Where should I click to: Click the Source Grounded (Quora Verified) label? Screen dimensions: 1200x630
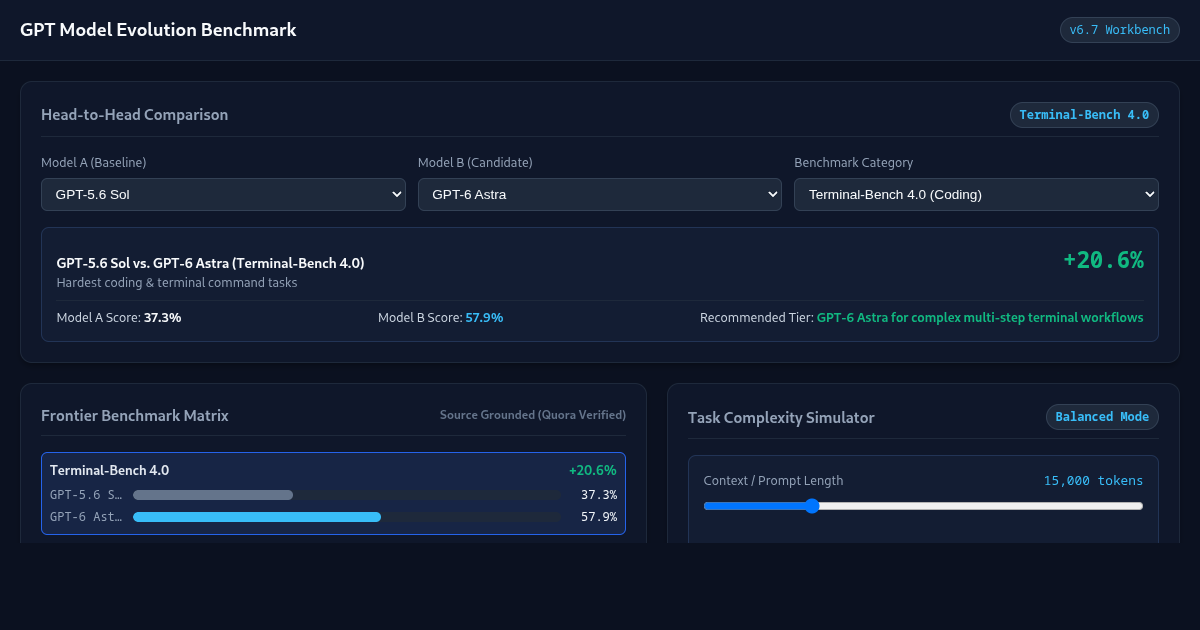533,415
